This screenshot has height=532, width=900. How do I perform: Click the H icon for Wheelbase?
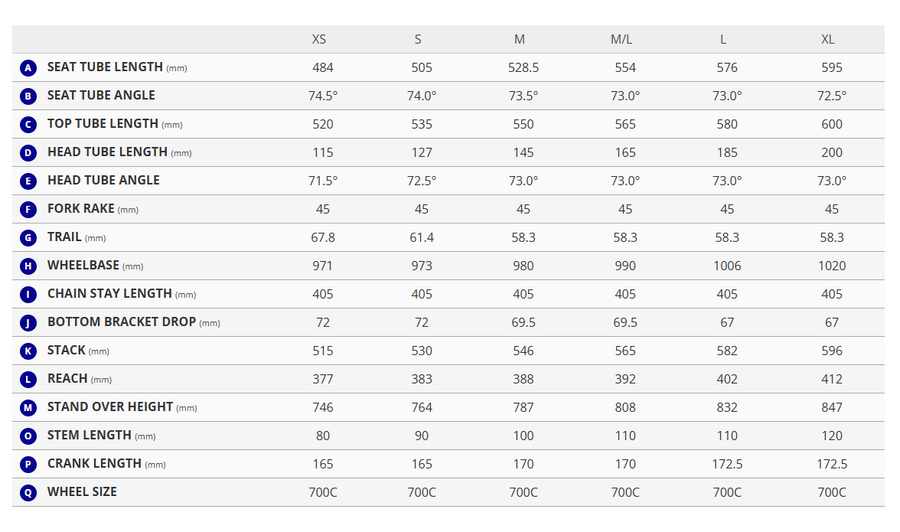(x=28, y=266)
